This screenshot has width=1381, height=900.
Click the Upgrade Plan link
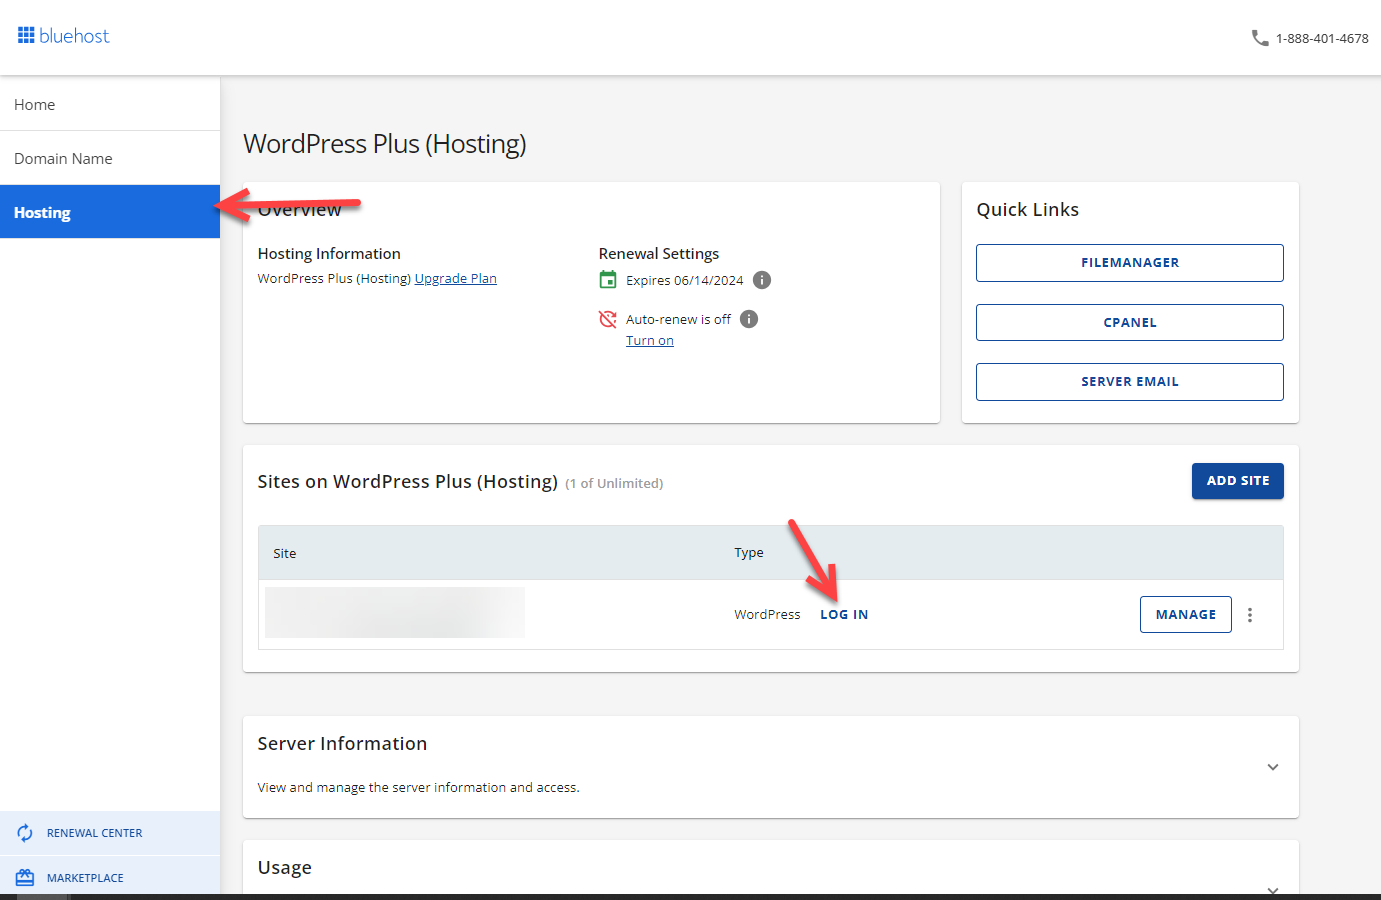coord(456,279)
